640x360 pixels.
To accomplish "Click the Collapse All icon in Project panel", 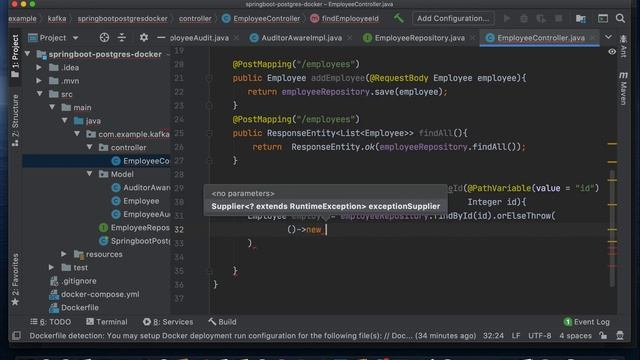I will tap(122, 38).
